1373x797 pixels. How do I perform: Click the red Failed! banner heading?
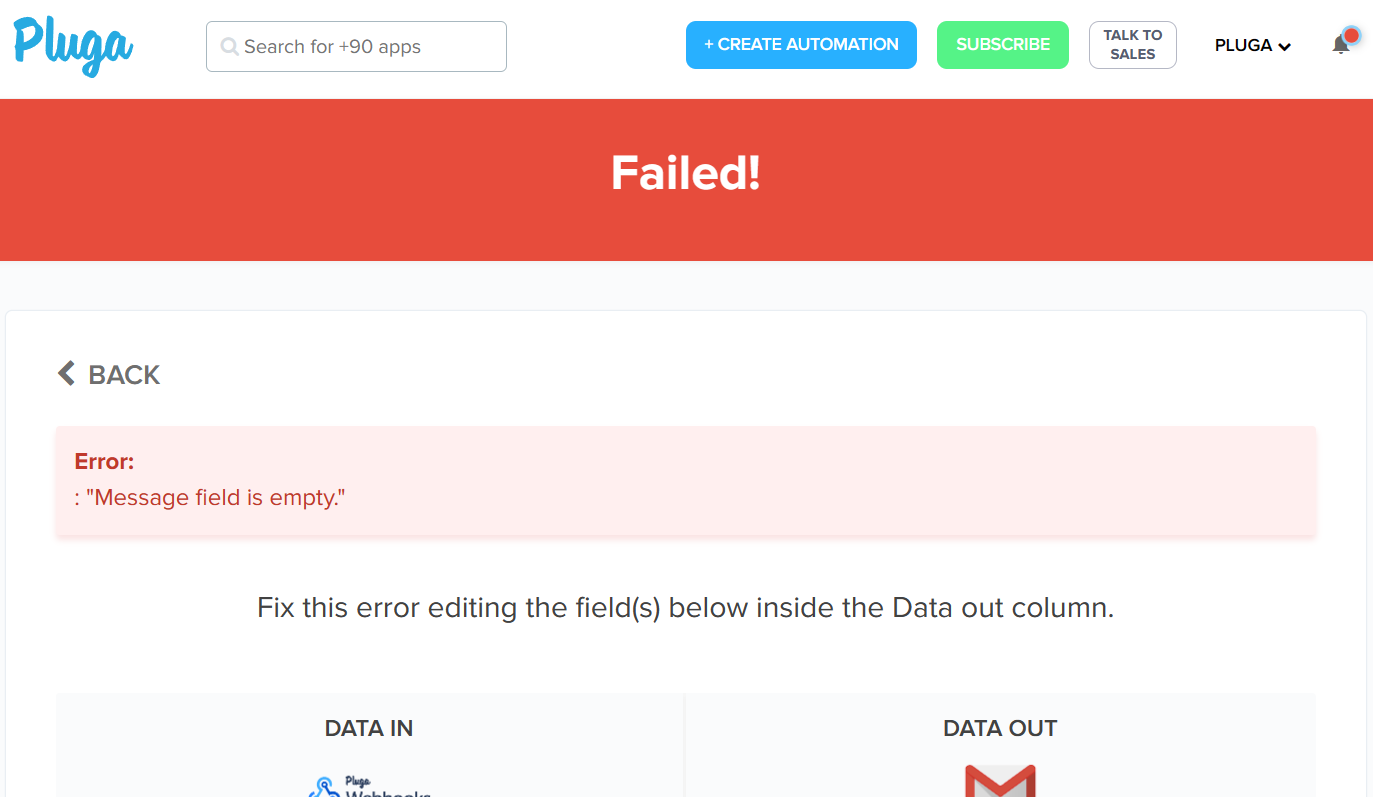tap(686, 173)
